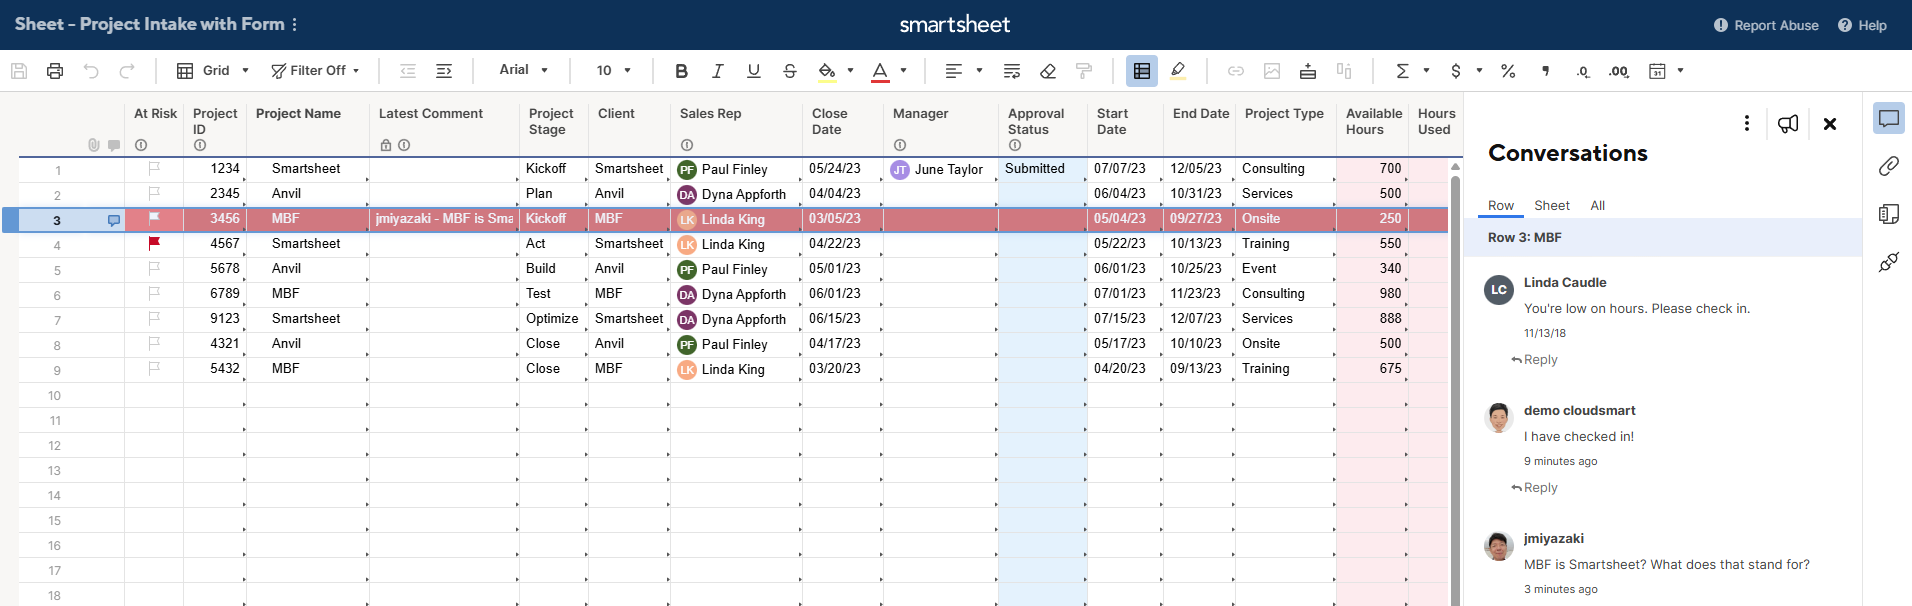
Task: Open the Filter Off dropdown
Action: pyautogui.click(x=315, y=71)
